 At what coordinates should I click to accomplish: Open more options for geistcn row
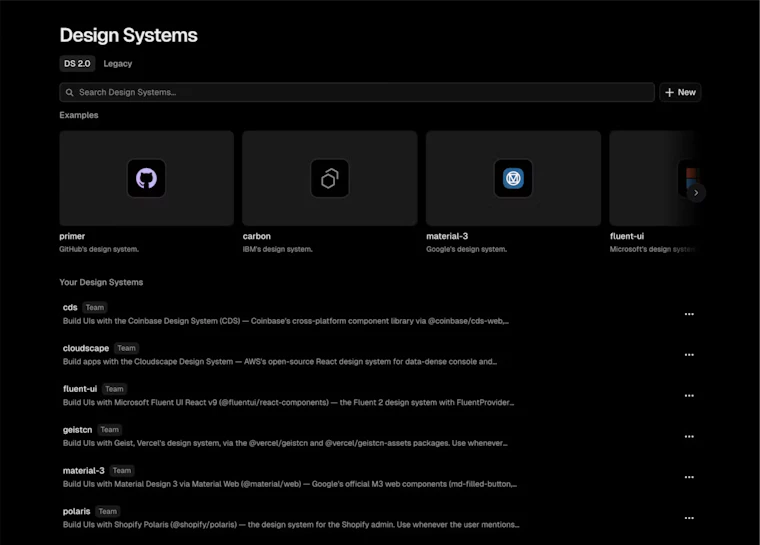click(x=689, y=436)
